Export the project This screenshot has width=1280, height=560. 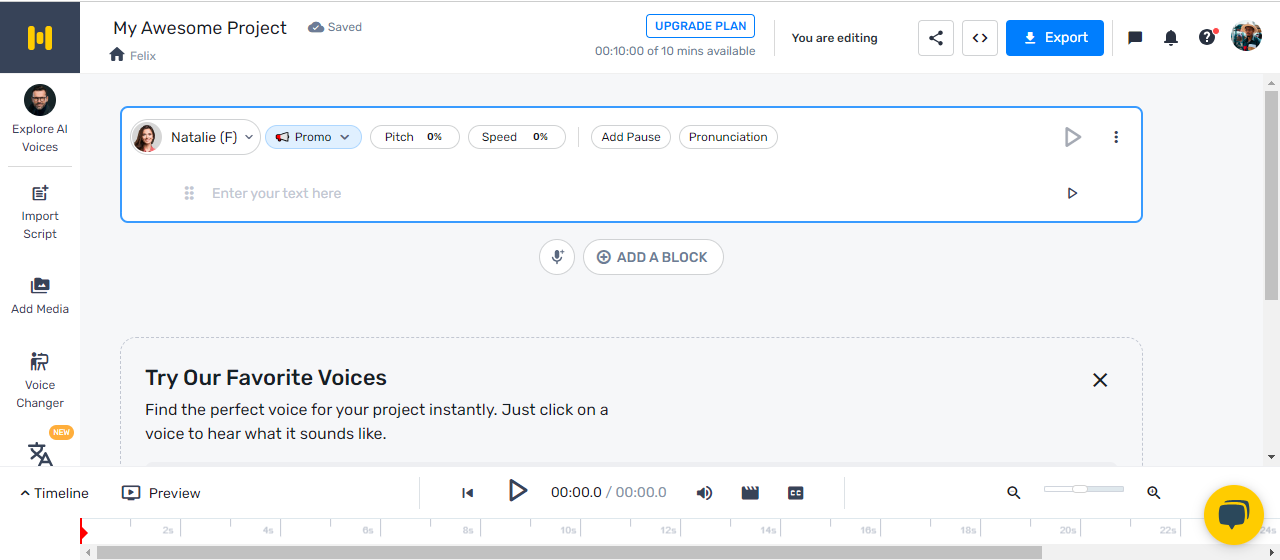1055,38
